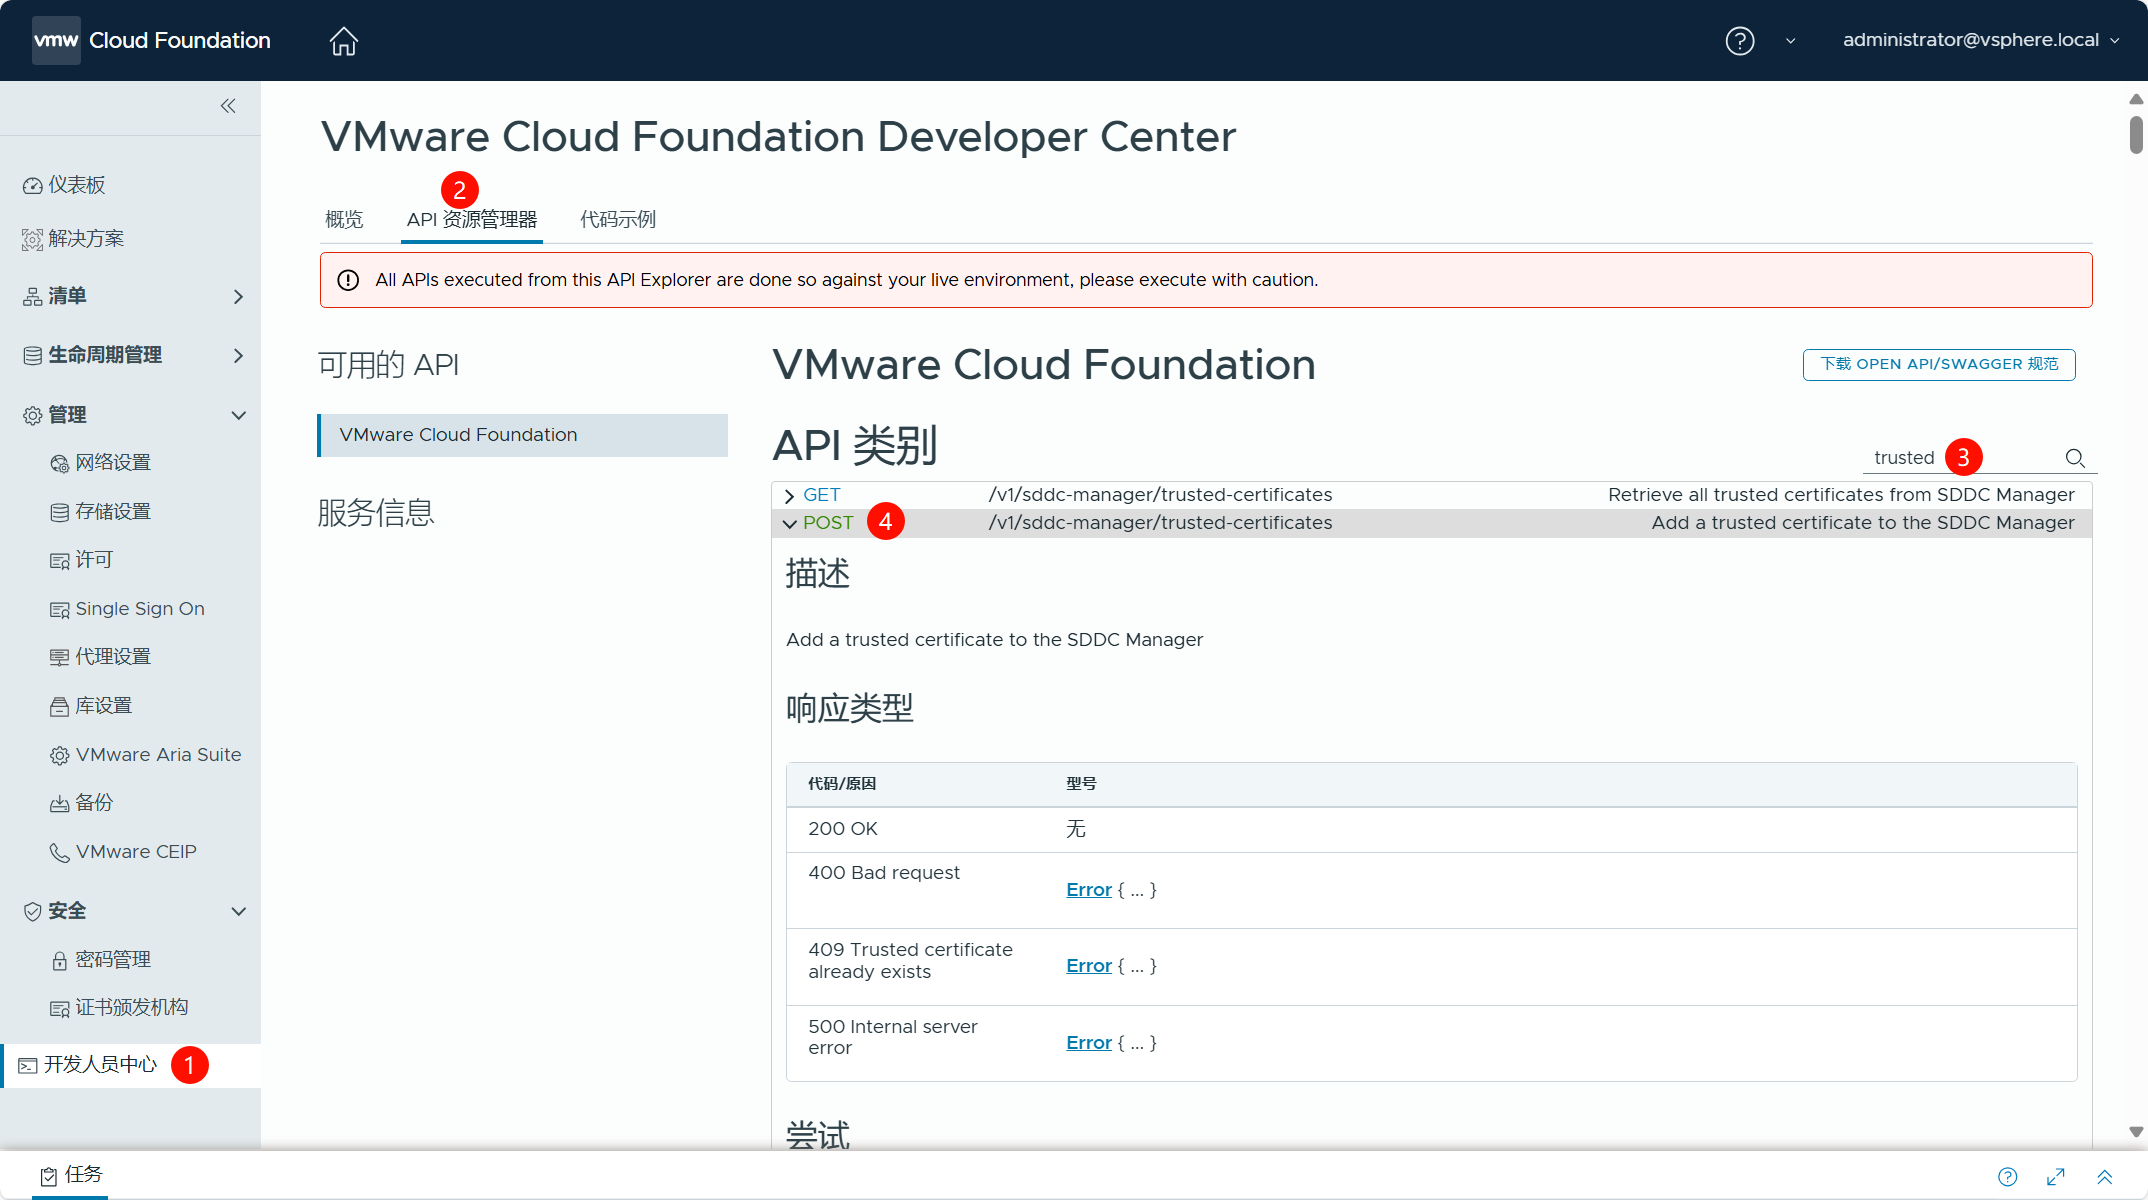Switch to the 代码示例 tab
The width and height of the screenshot is (2148, 1200).
pyautogui.click(x=617, y=219)
